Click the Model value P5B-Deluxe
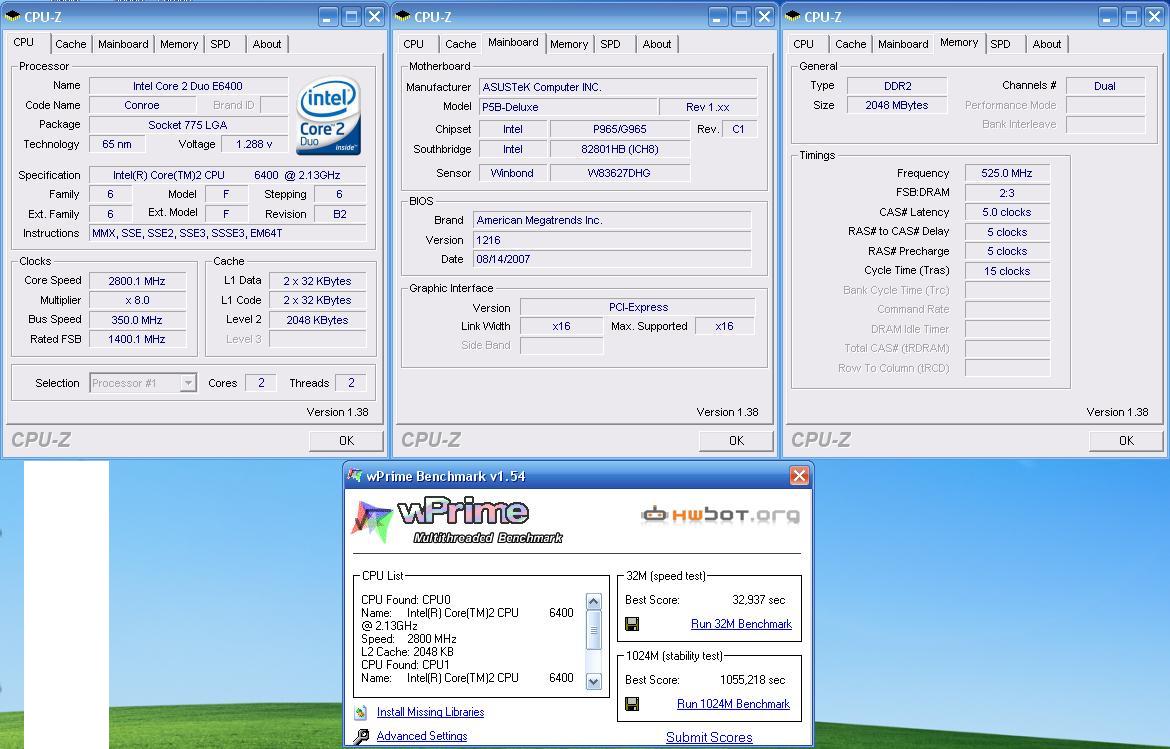1170x749 pixels. (x=568, y=107)
